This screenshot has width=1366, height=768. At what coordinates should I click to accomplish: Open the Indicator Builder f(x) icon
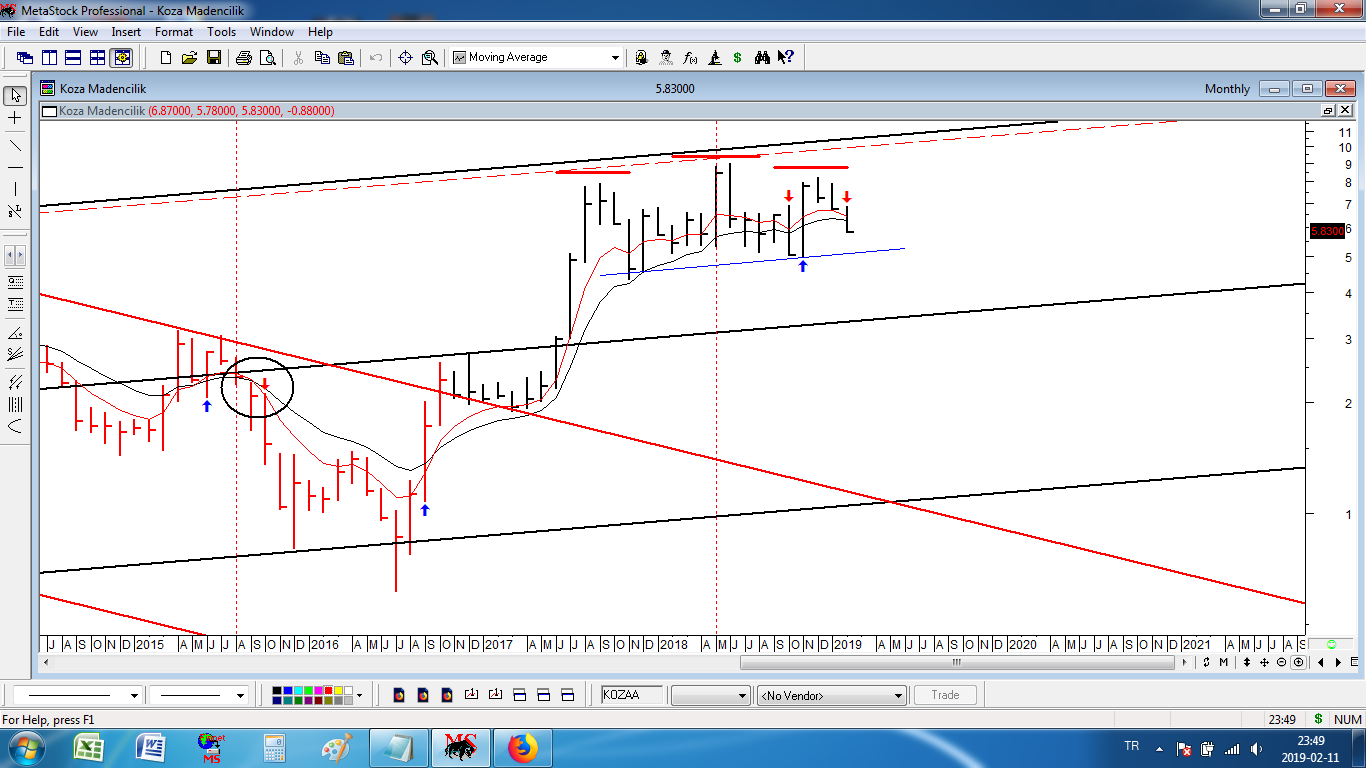[690, 58]
